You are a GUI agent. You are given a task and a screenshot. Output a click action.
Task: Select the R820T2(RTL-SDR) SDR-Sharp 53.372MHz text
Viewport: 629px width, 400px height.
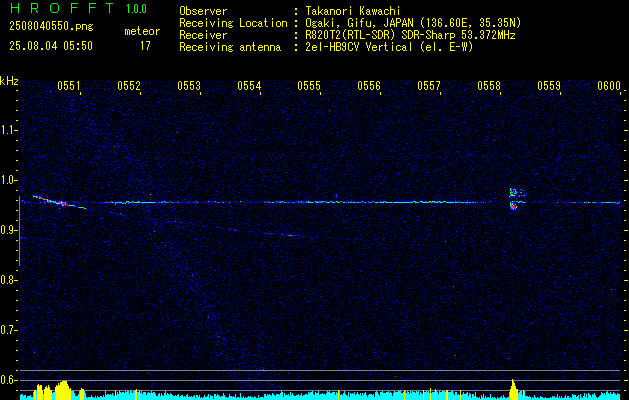410,35
